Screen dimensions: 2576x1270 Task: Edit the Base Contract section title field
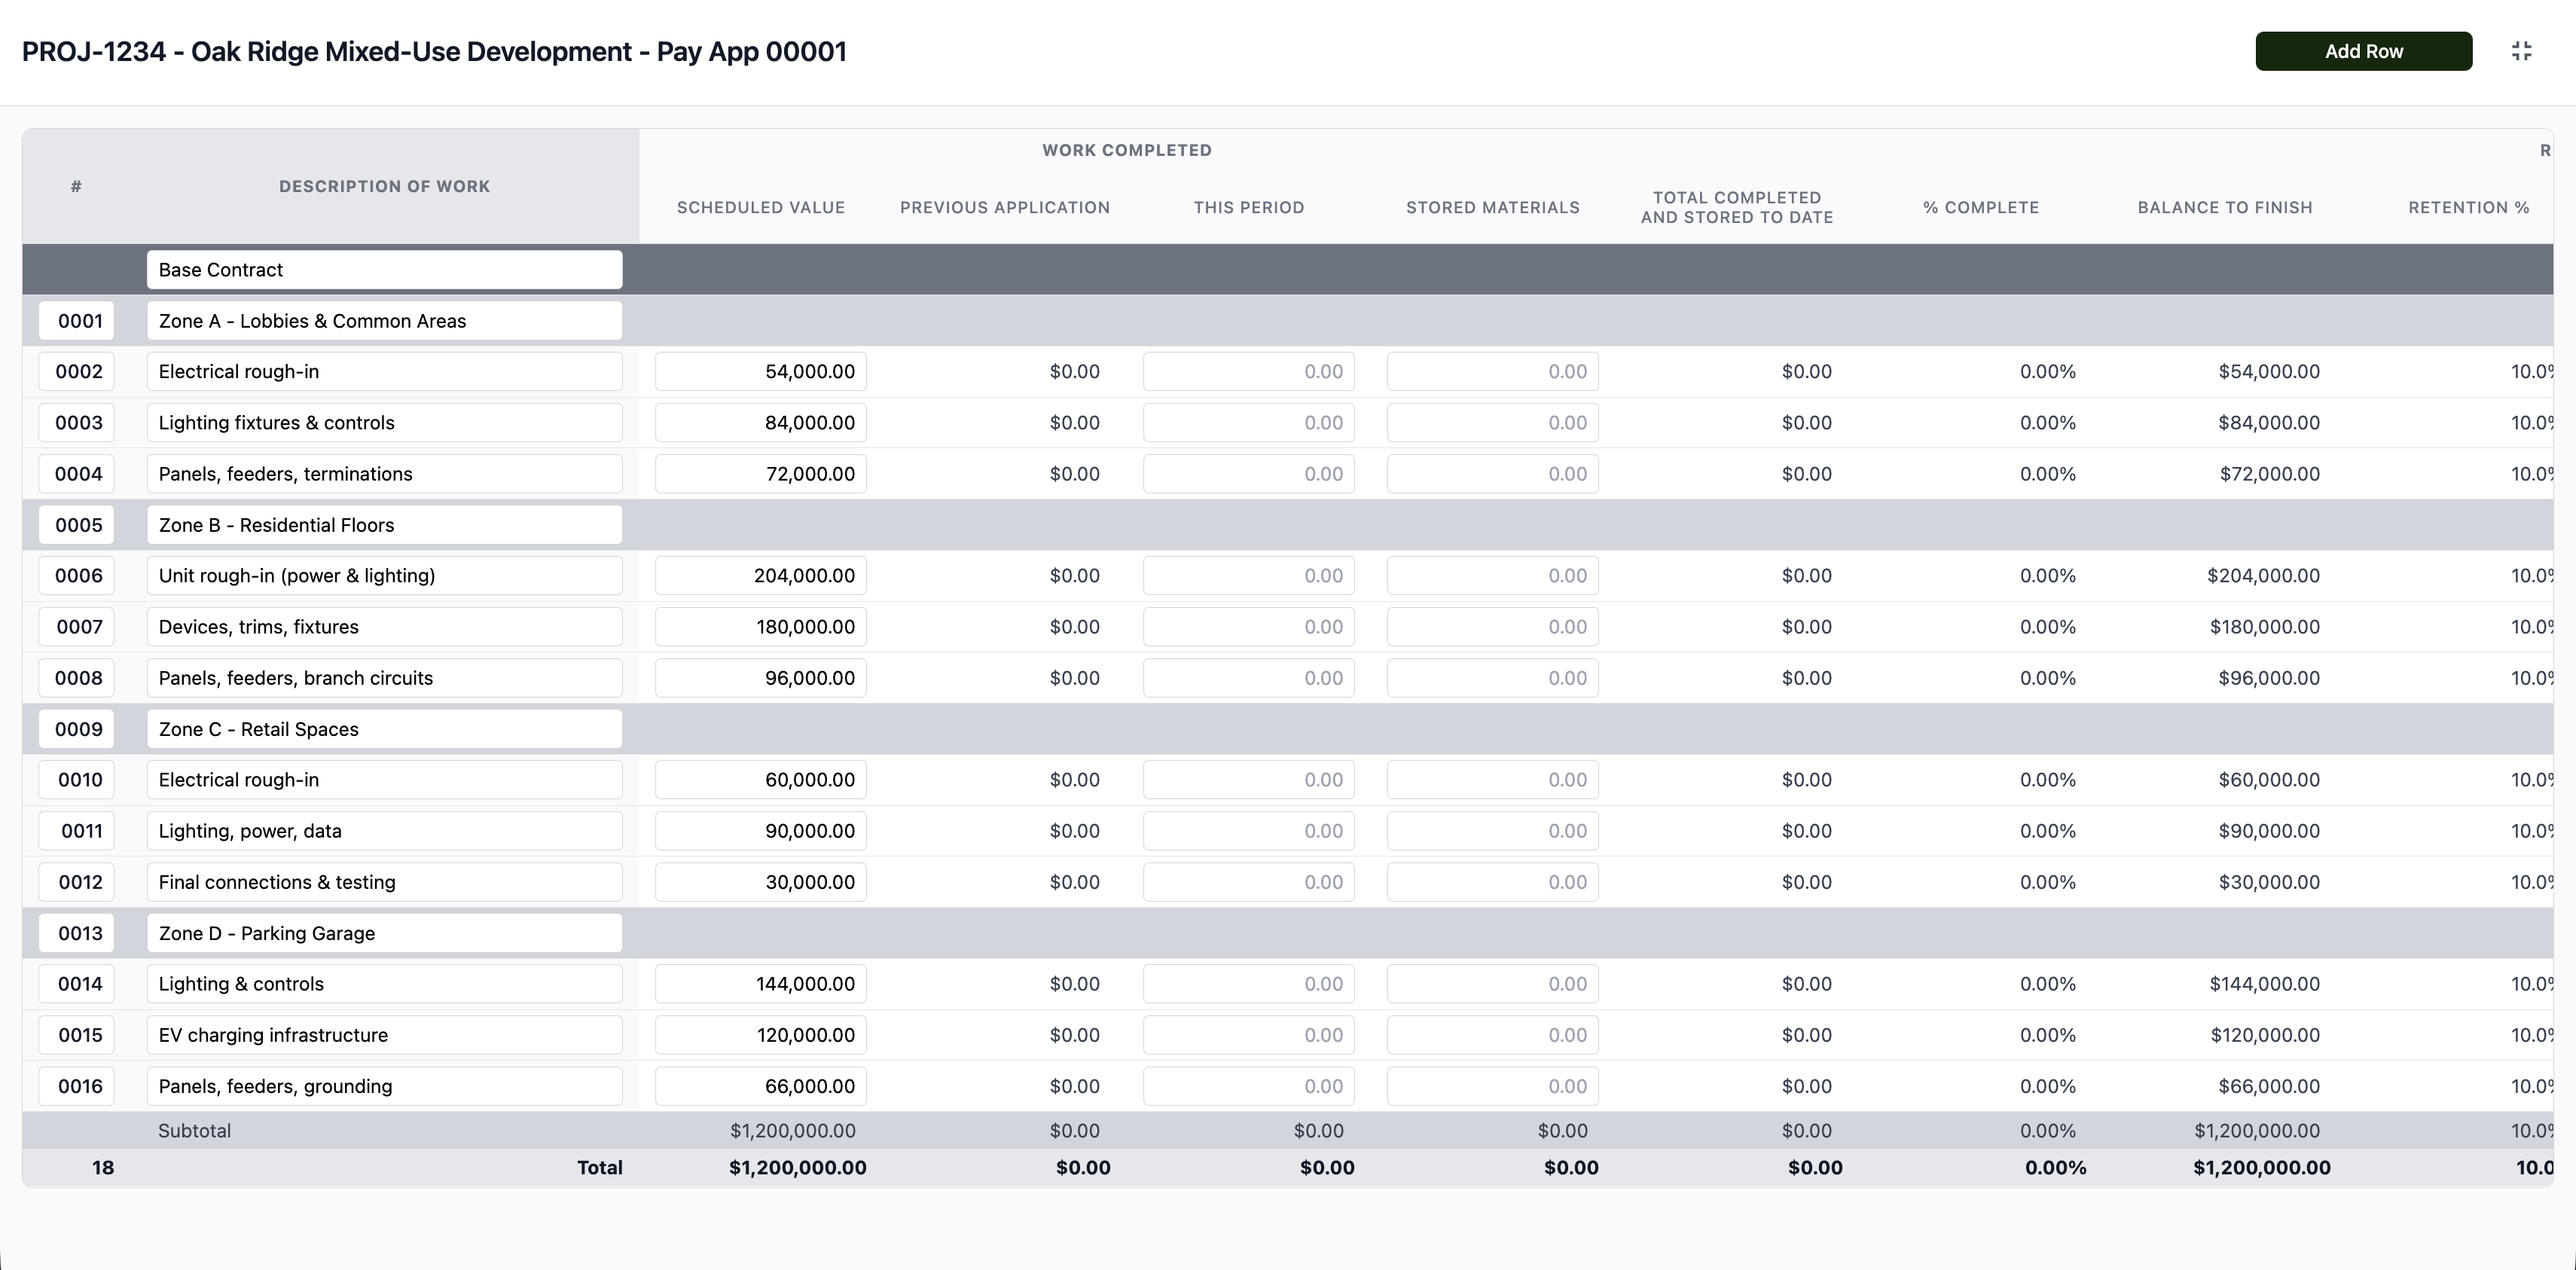tap(384, 269)
